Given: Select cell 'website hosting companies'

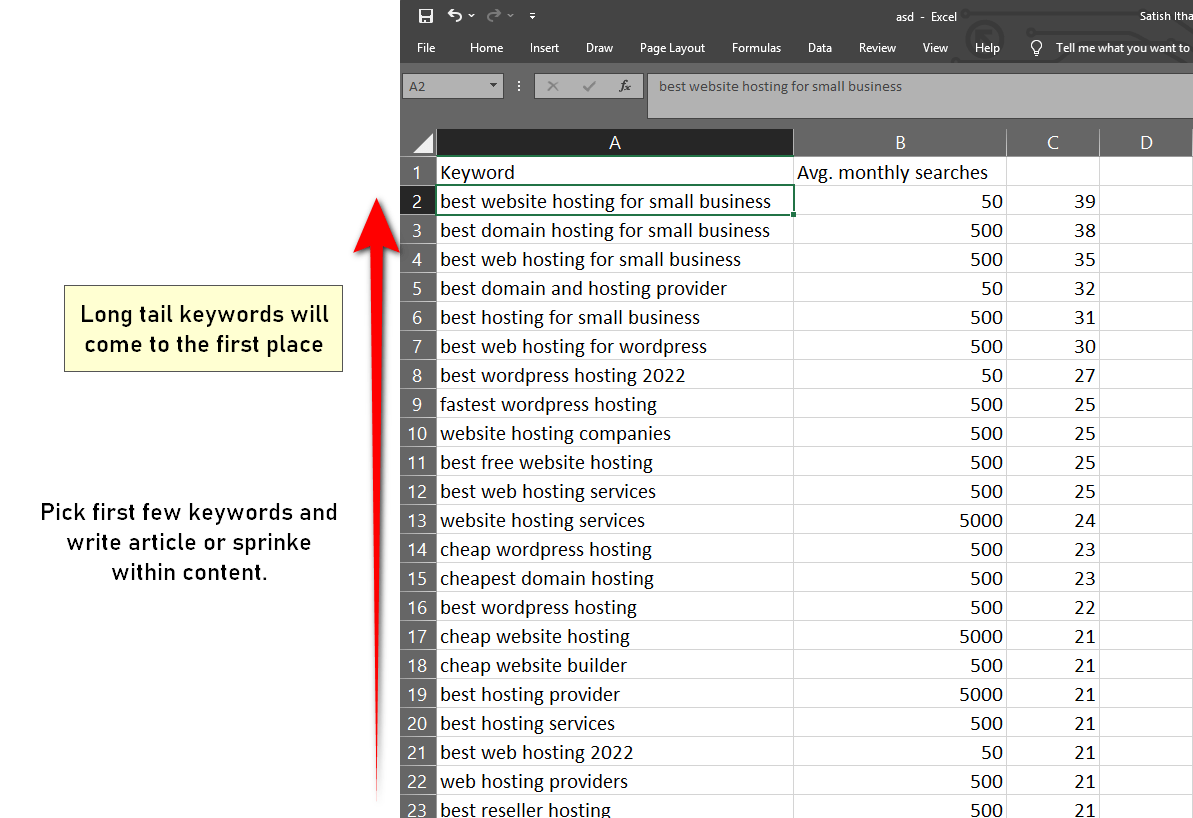Looking at the screenshot, I should [x=615, y=434].
